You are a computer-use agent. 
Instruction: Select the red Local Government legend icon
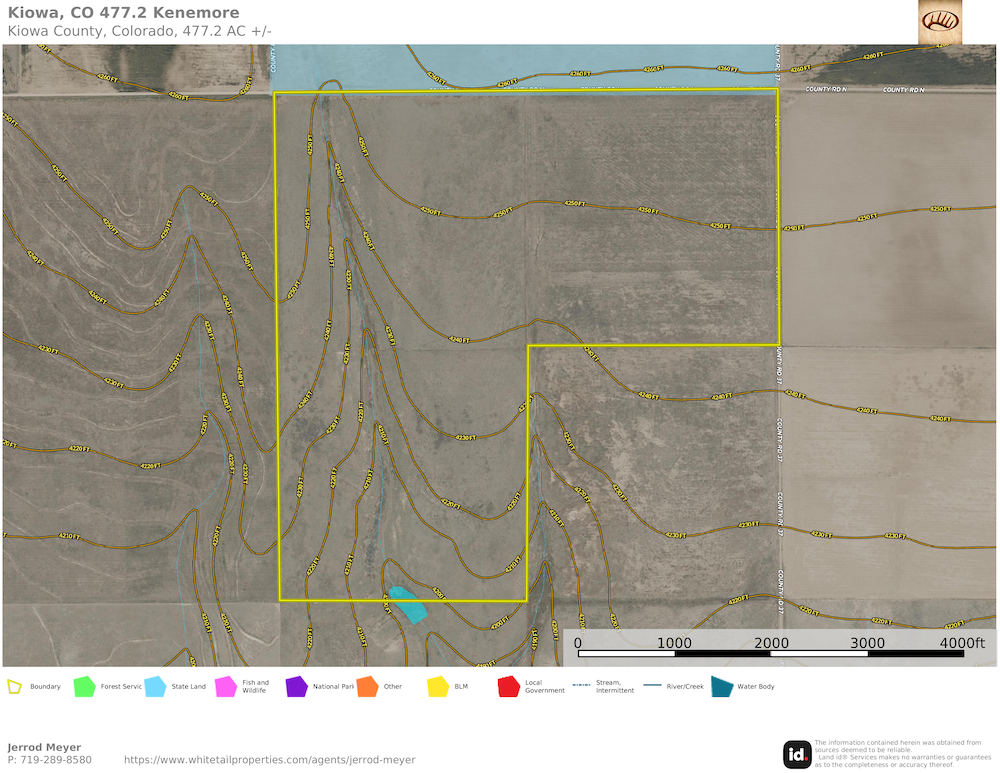click(509, 687)
